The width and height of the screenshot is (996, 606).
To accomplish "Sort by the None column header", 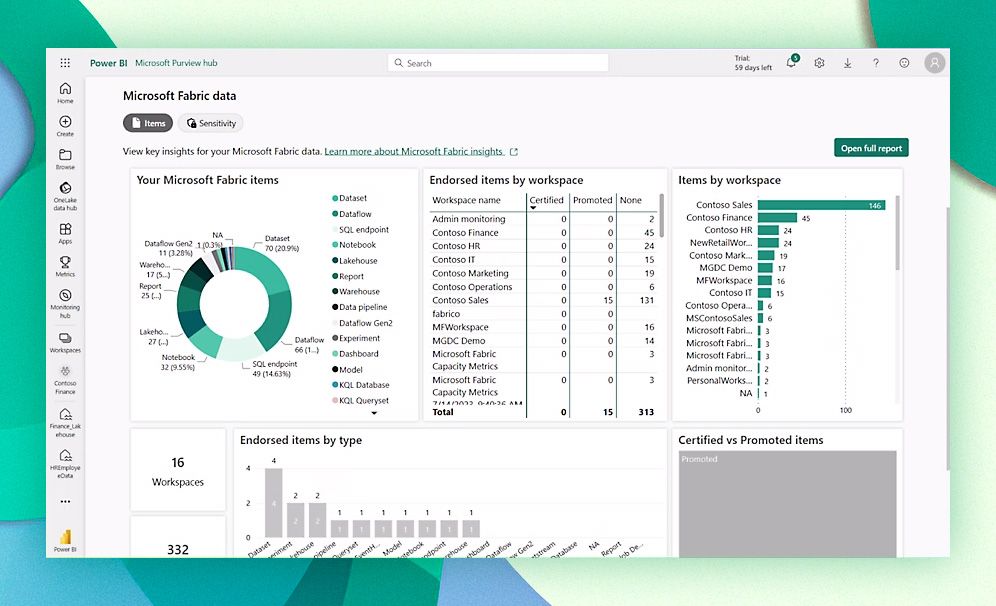I will [x=631, y=200].
